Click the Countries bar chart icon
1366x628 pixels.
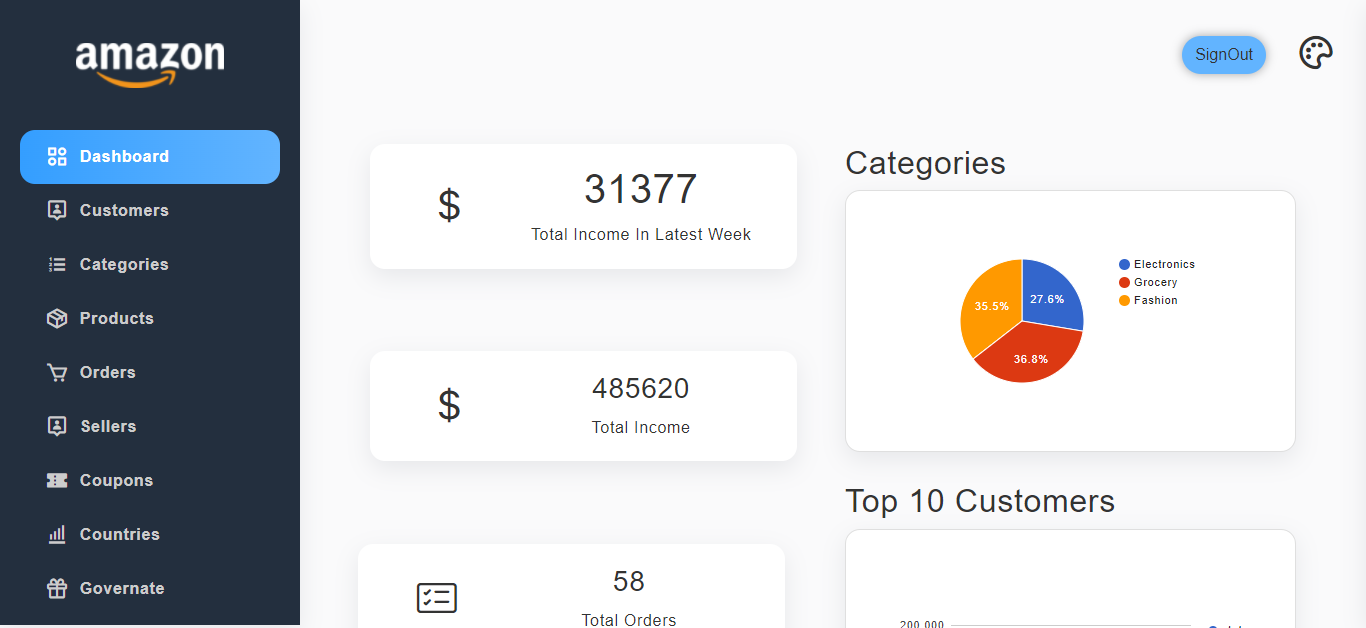(57, 535)
